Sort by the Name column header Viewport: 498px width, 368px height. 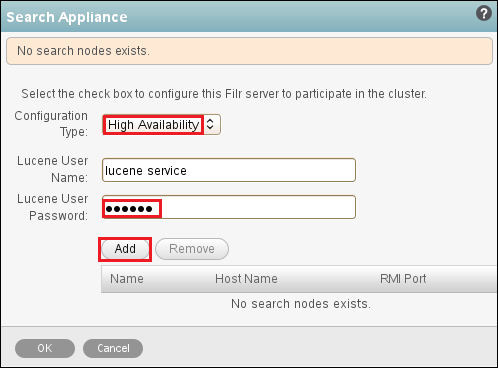[127, 279]
